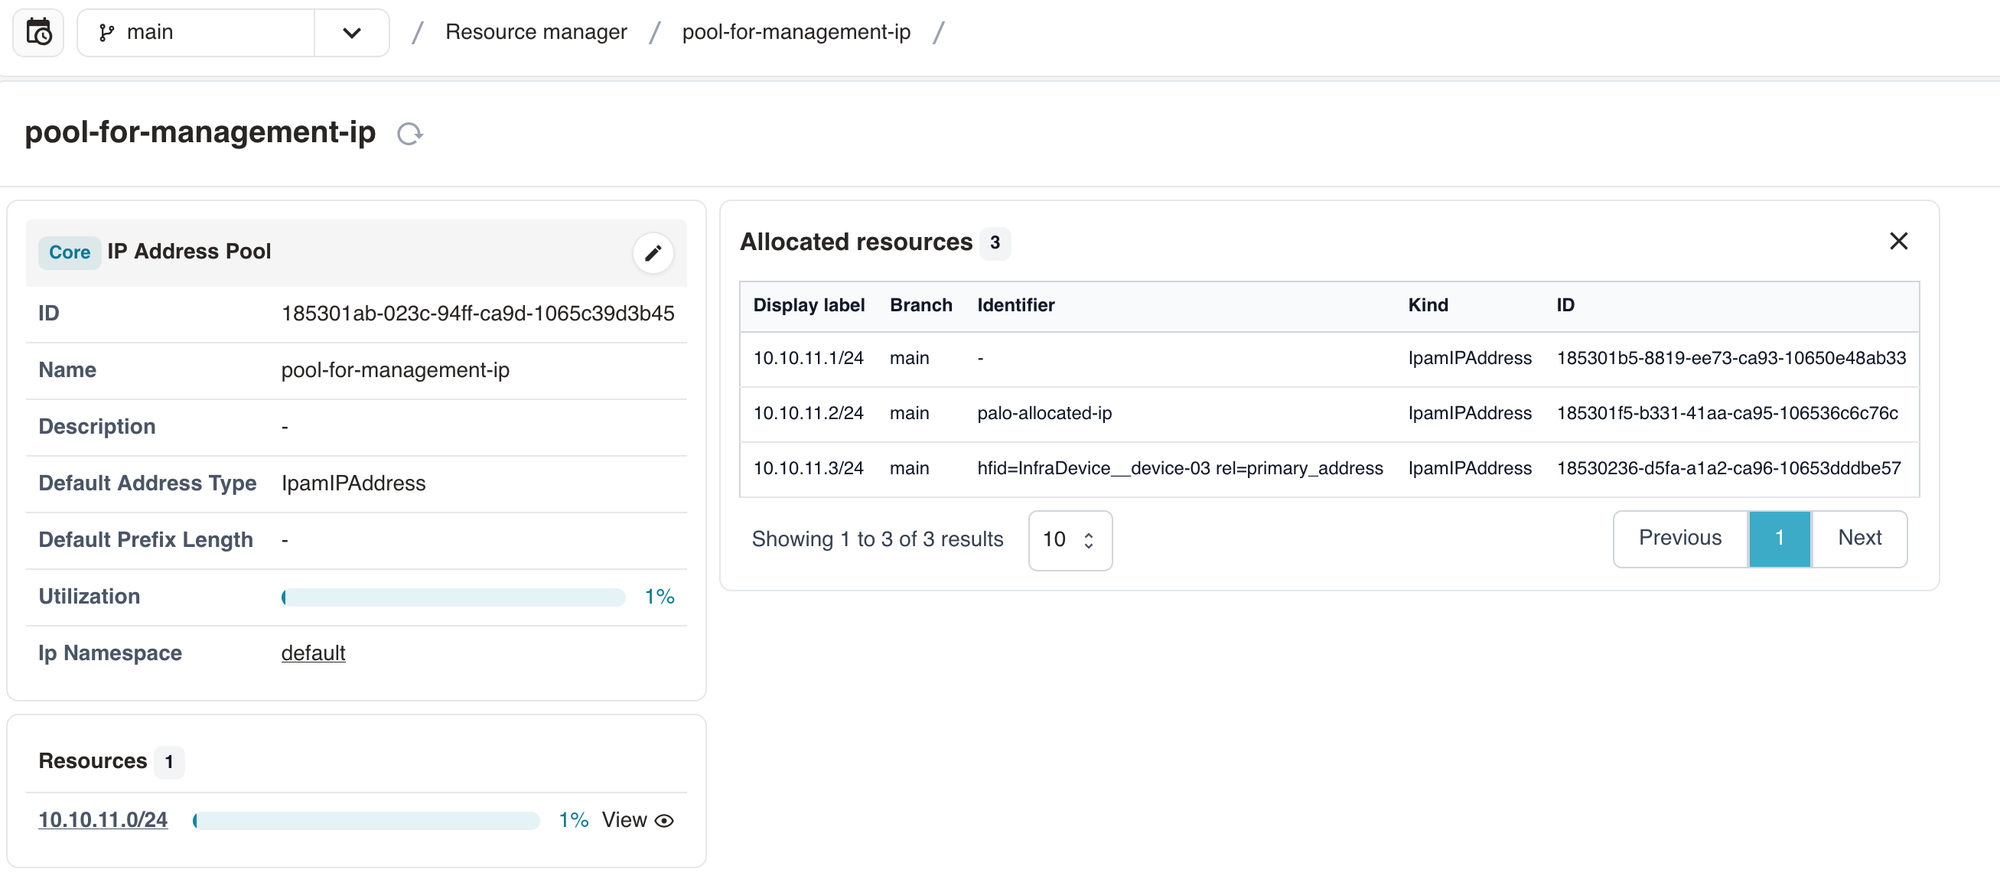The width and height of the screenshot is (2000, 872).
Task: Open the 10.10.11.0/24 prefix link
Action: click(103, 820)
